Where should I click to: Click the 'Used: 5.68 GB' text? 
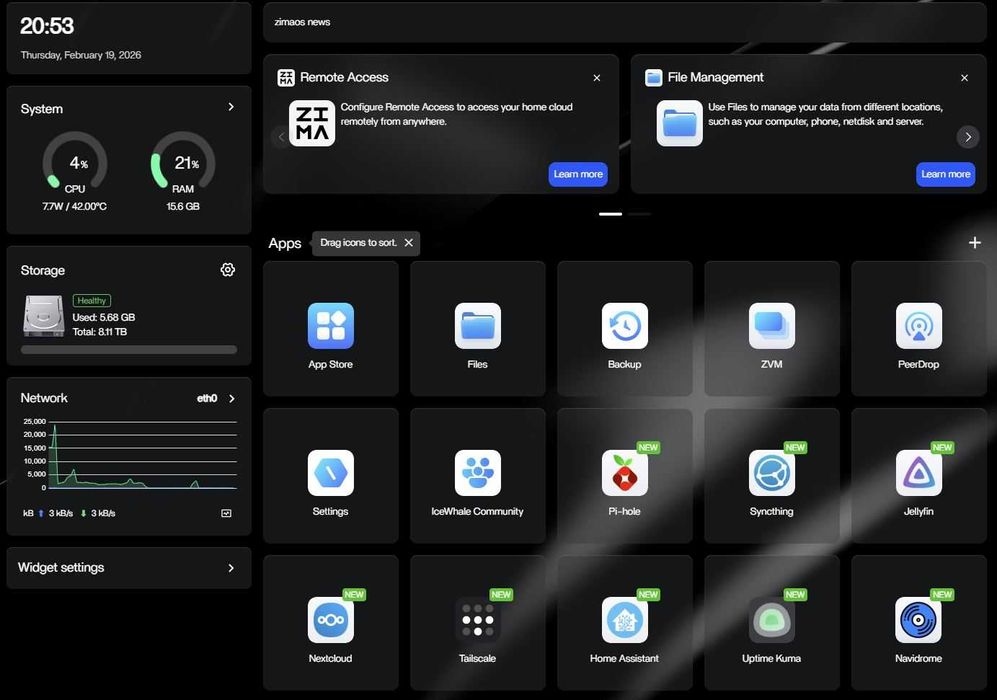point(104,317)
